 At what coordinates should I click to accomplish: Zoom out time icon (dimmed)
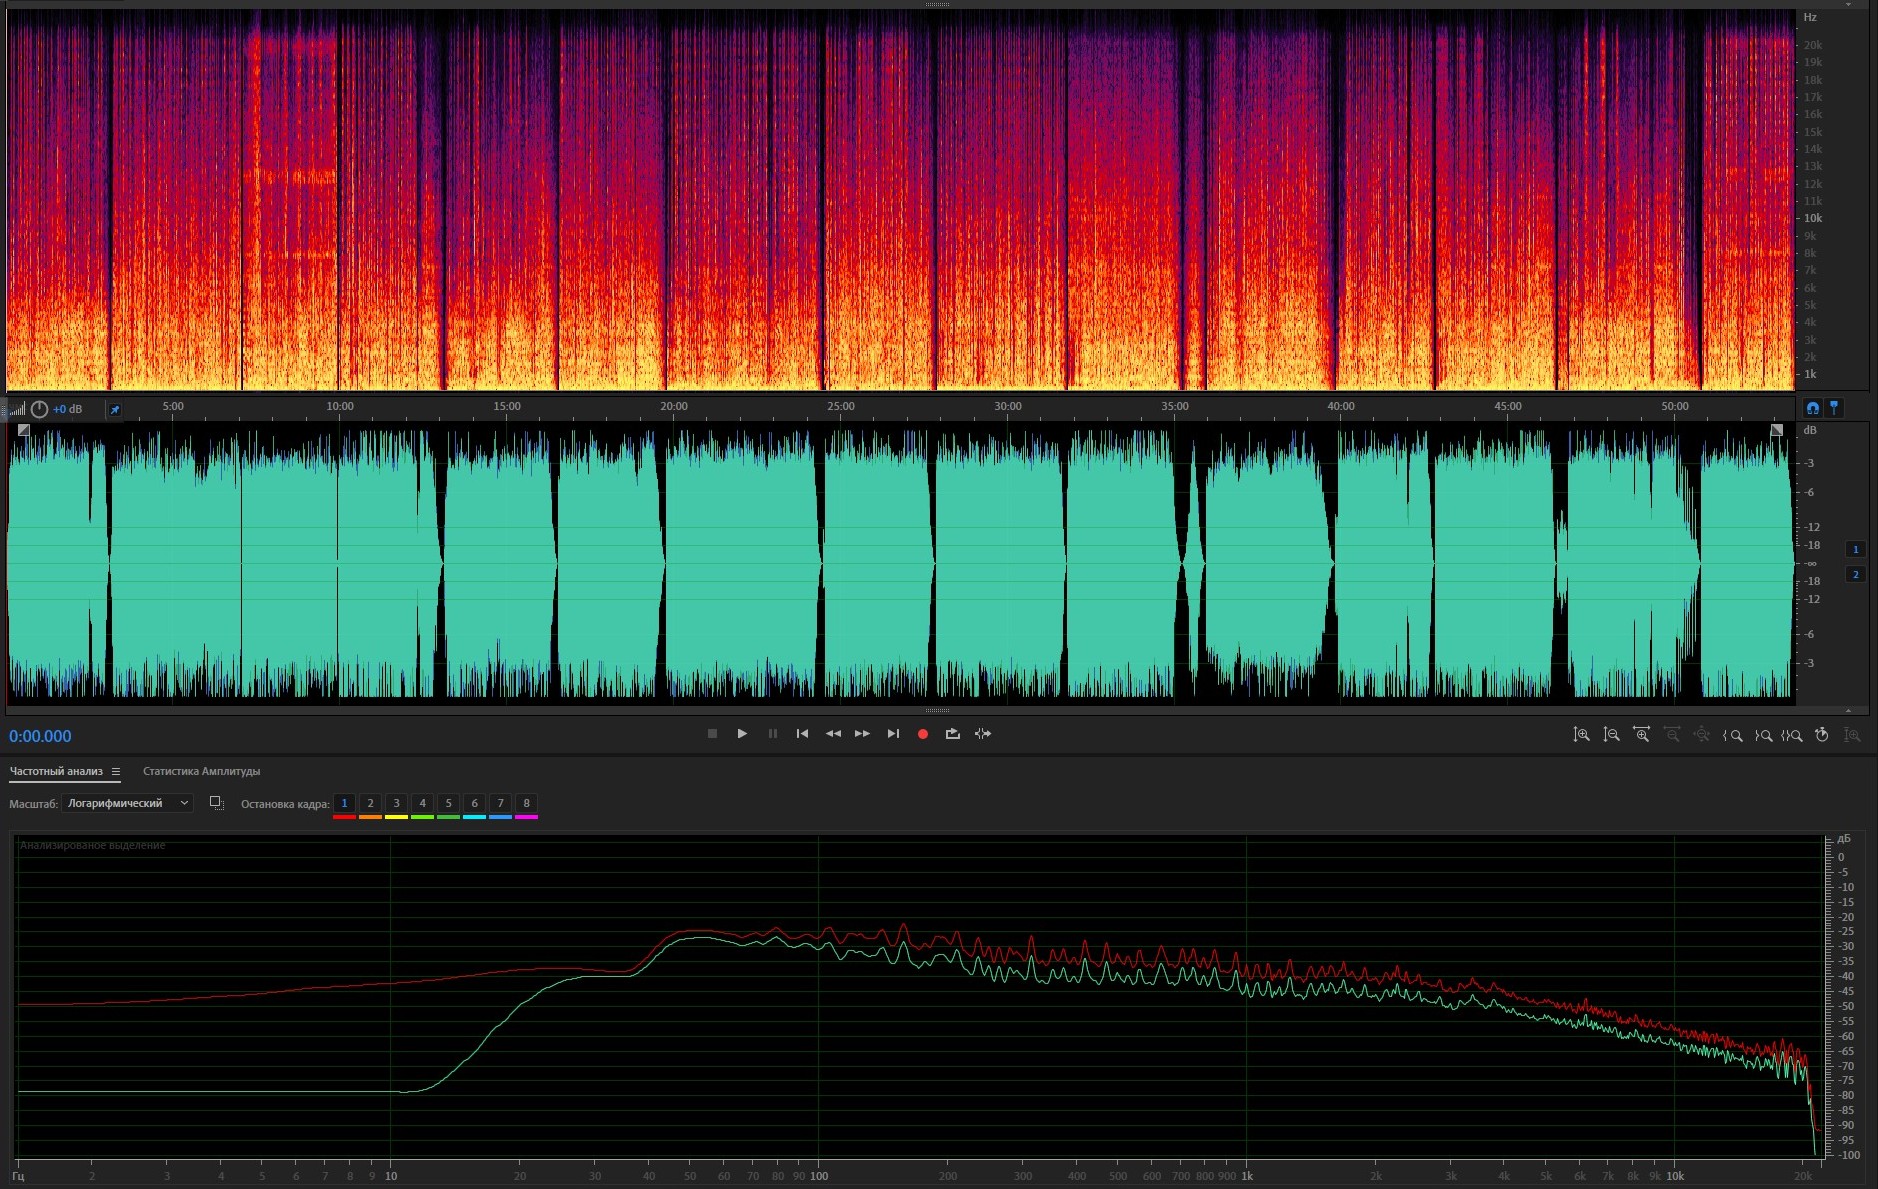(x=1671, y=735)
